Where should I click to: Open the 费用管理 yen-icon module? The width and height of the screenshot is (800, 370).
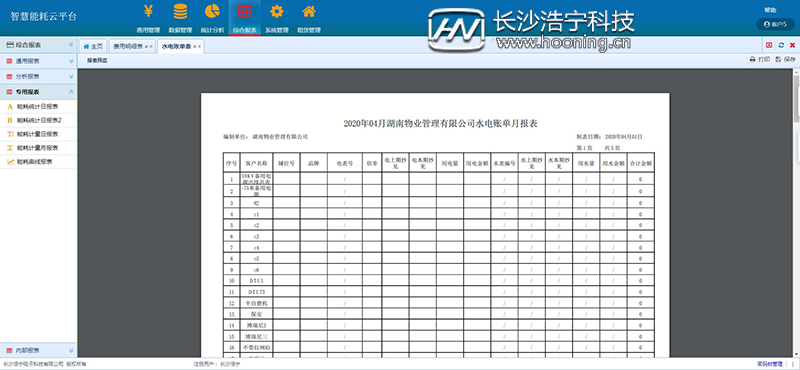coord(148,18)
